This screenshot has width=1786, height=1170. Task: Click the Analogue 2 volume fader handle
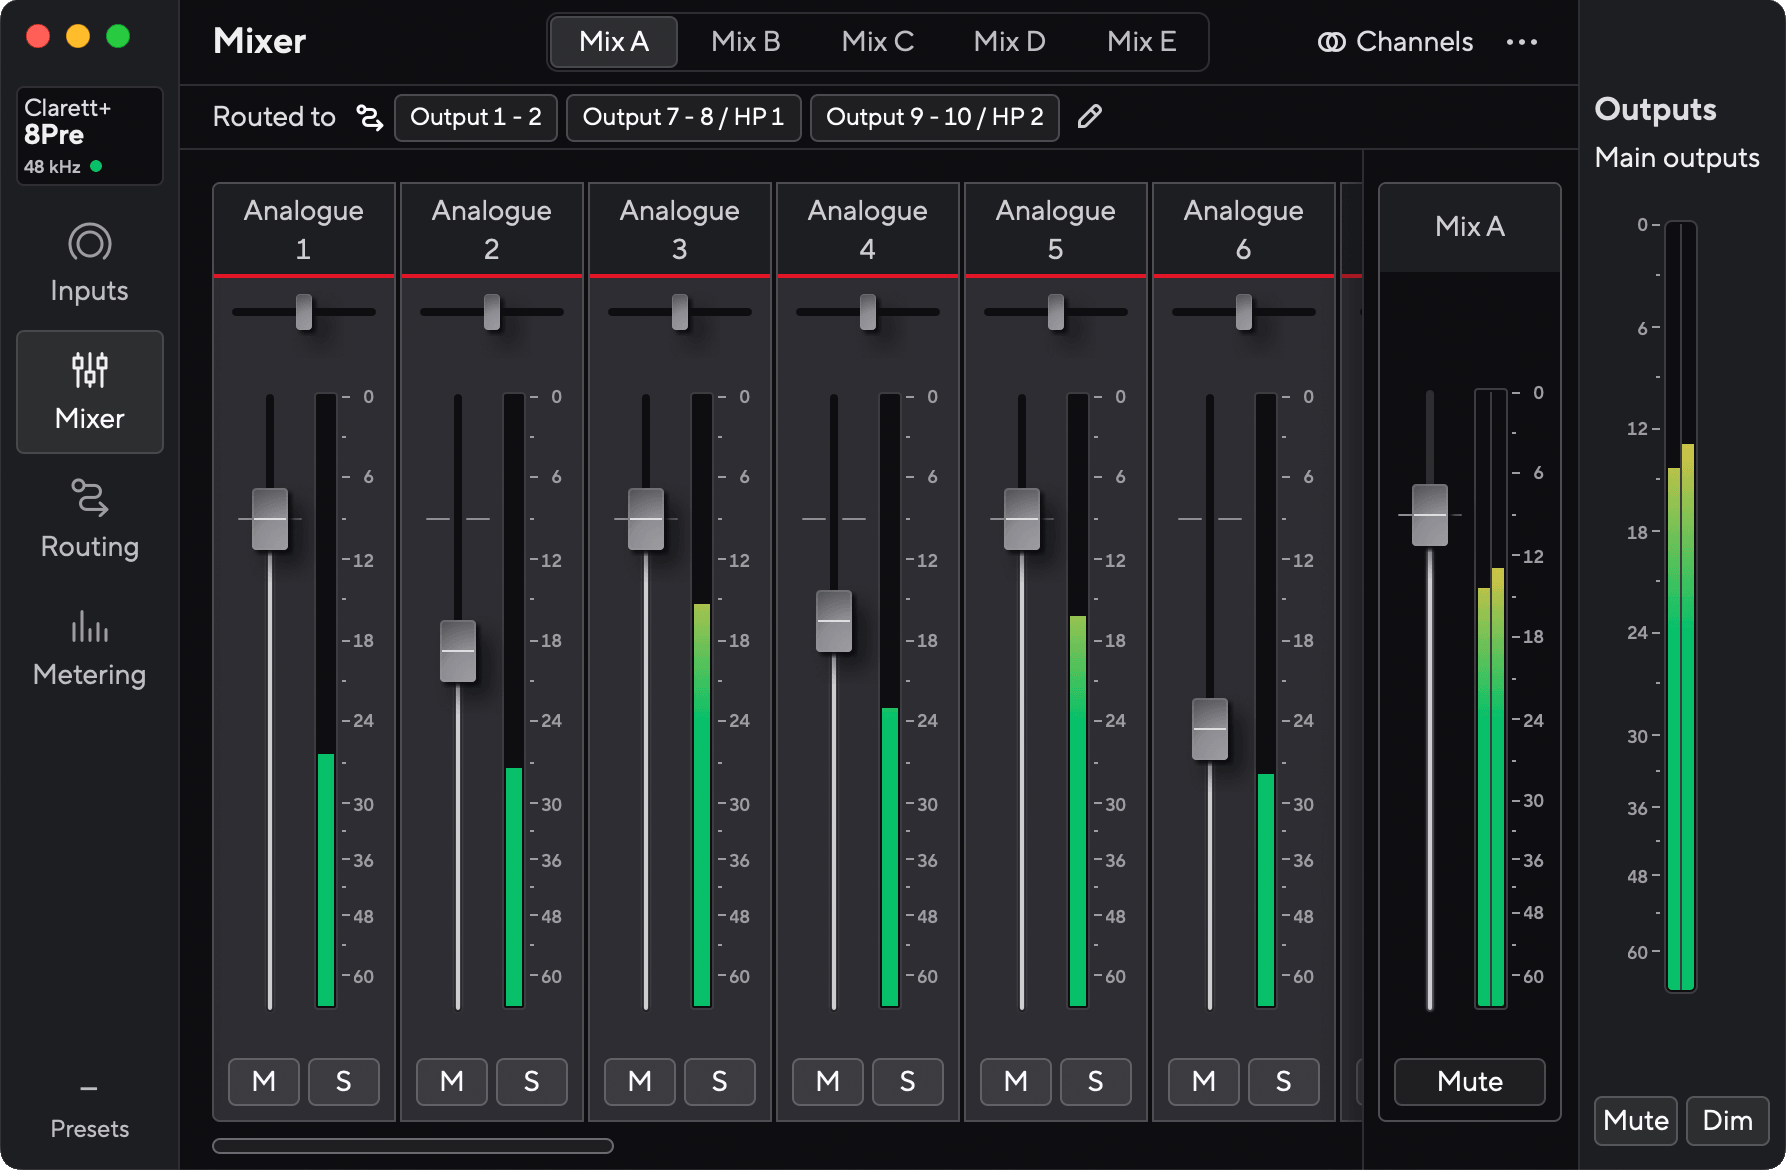[458, 651]
